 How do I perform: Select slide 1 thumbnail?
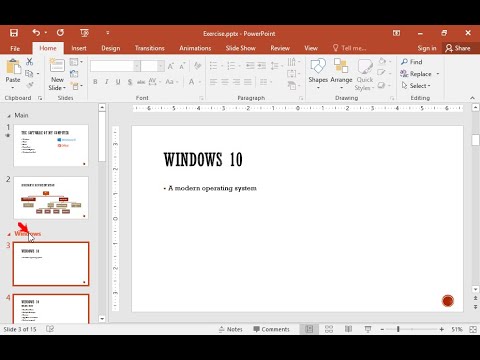point(51,146)
